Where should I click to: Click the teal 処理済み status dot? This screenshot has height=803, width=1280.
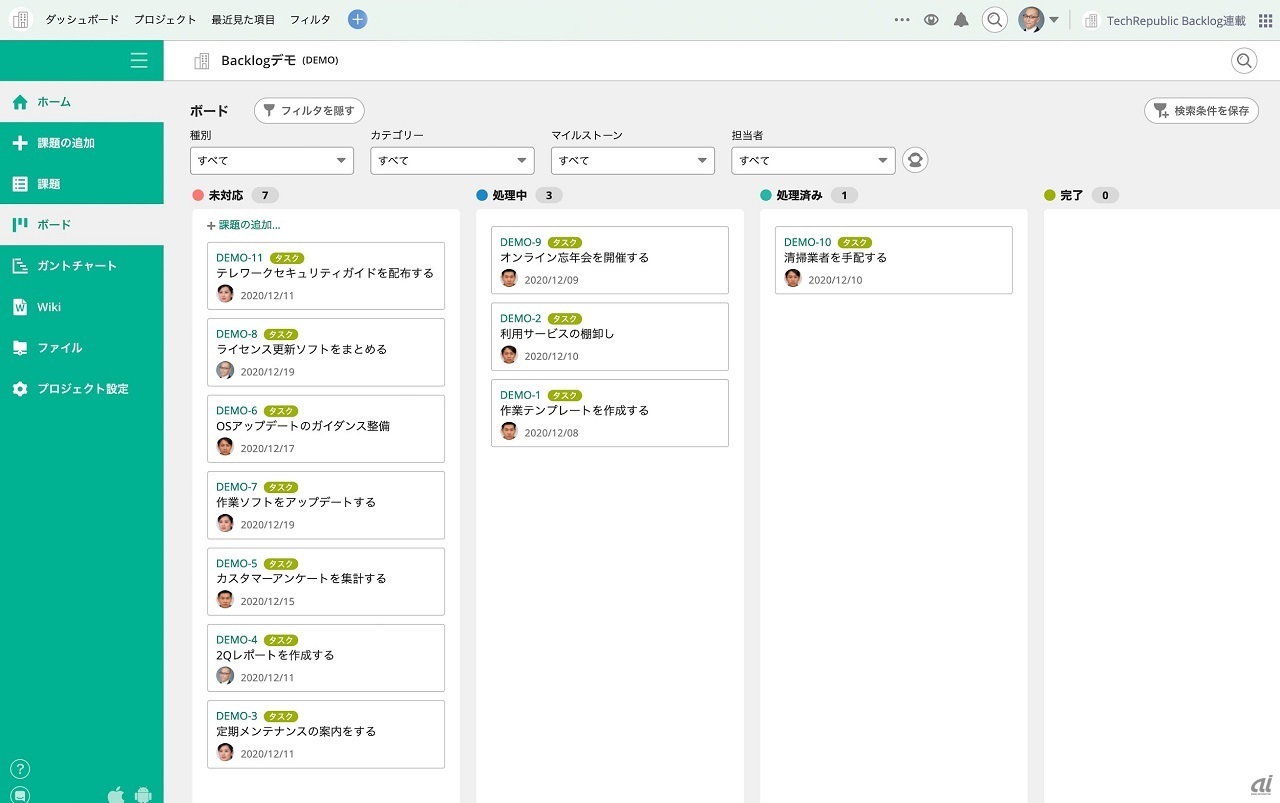click(x=766, y=196)
